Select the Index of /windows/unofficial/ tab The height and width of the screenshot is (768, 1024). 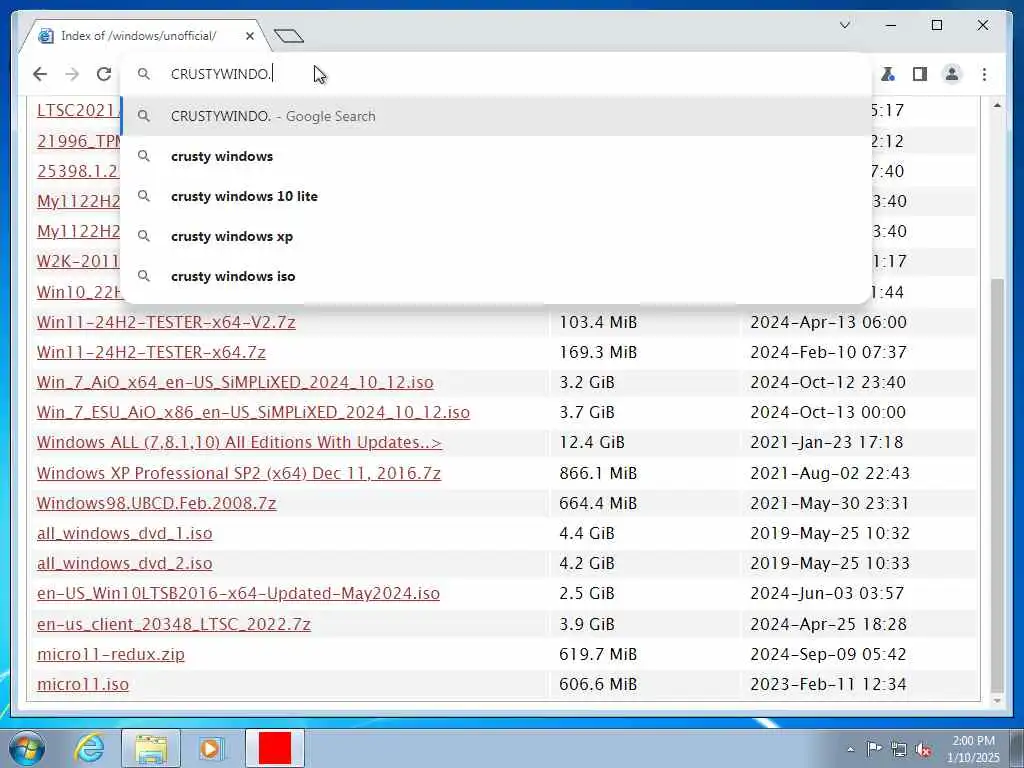tap(145, 36)
